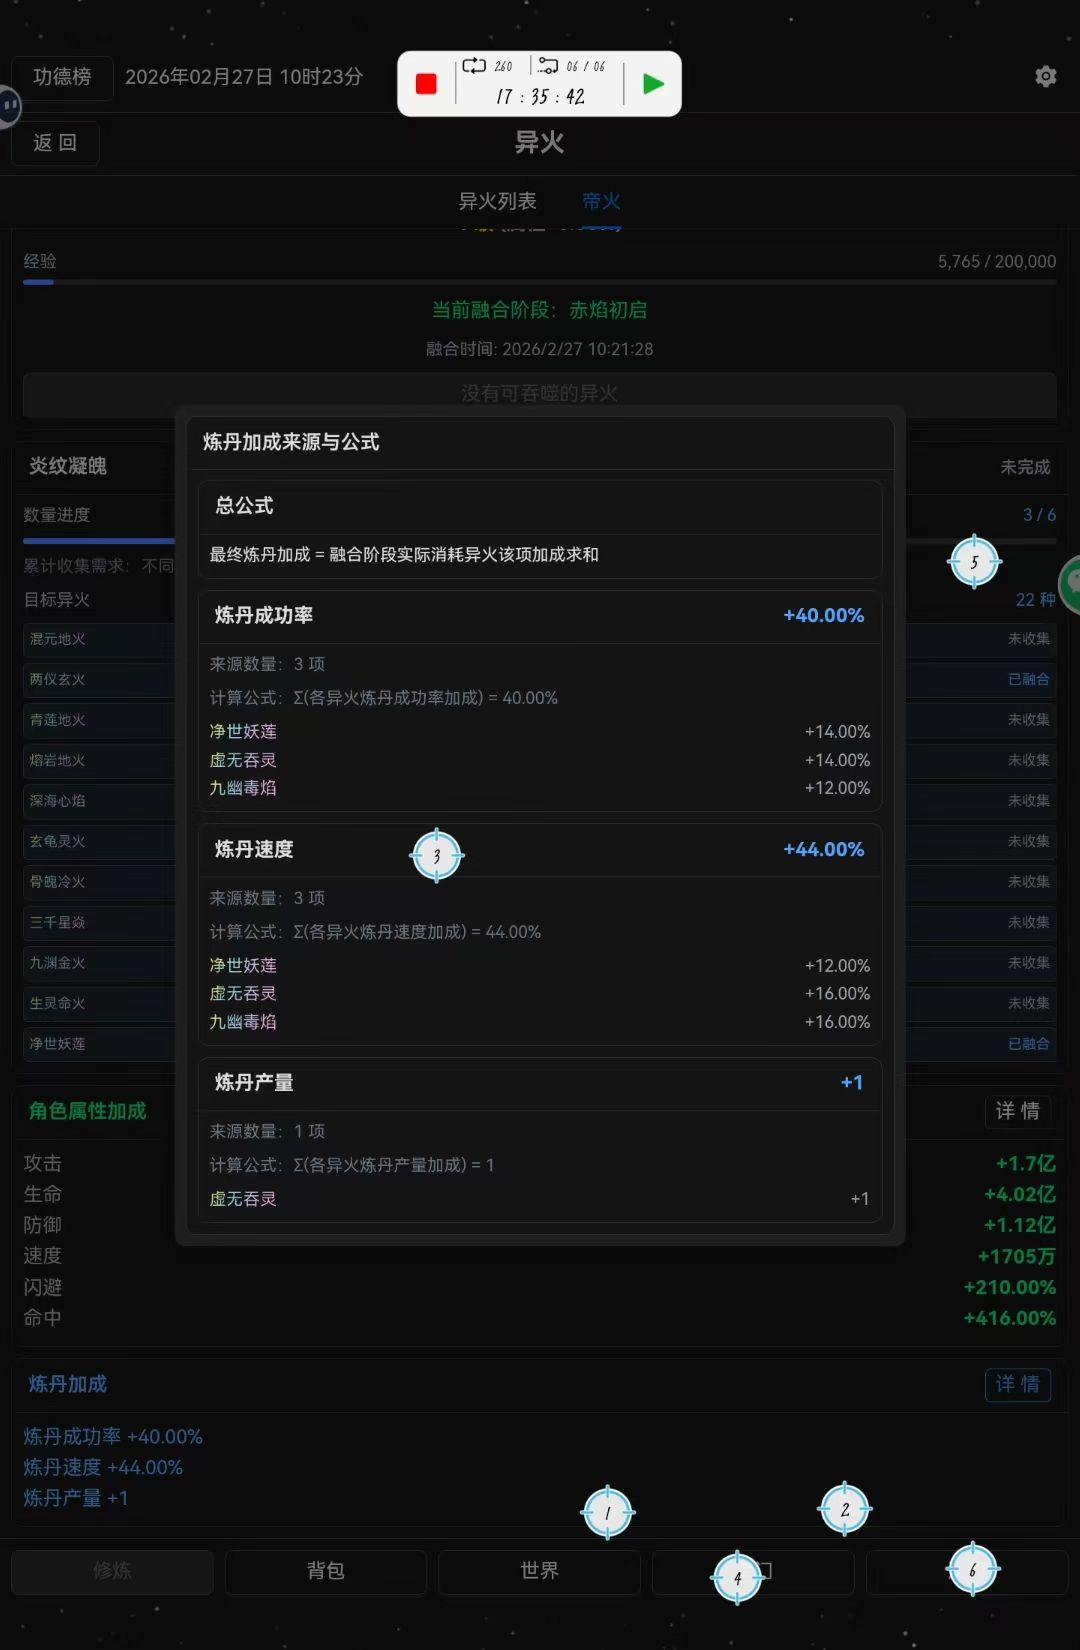Select 生灵命火 in target fire list

[58, 1003]
